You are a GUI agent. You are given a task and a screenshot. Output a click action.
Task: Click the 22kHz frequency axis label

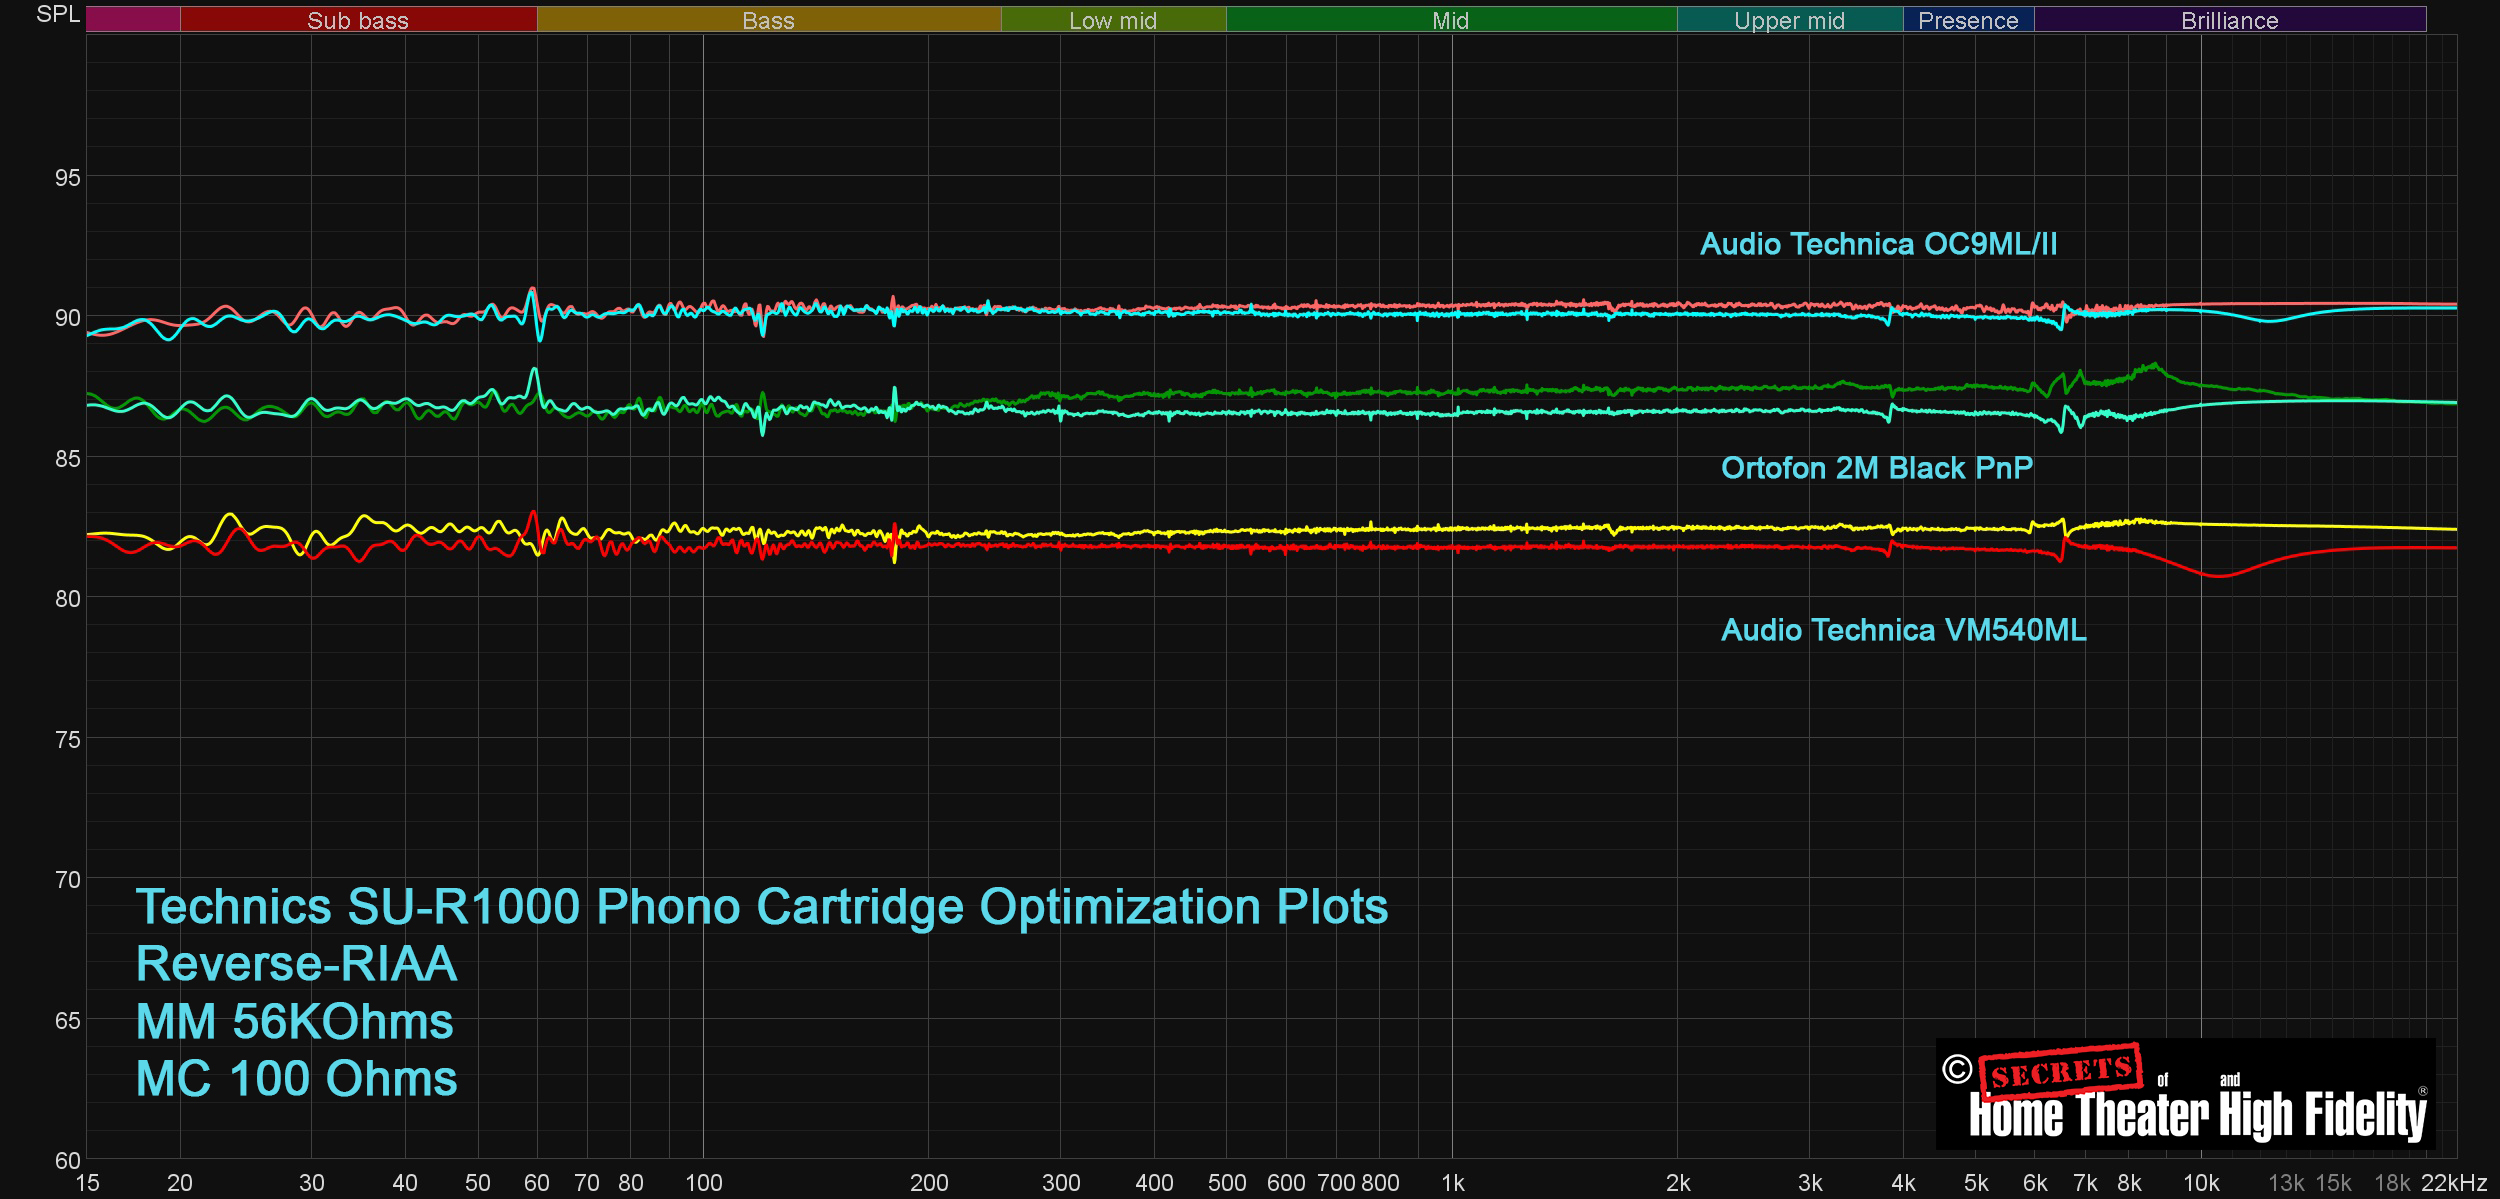click(2454, 1183)
